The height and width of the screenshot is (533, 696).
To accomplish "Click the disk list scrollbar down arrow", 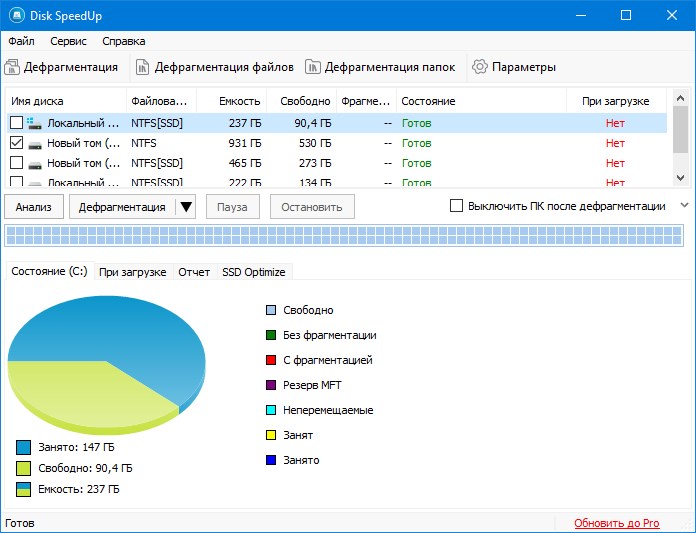I will pyautogui.click(x=680, y=178).
